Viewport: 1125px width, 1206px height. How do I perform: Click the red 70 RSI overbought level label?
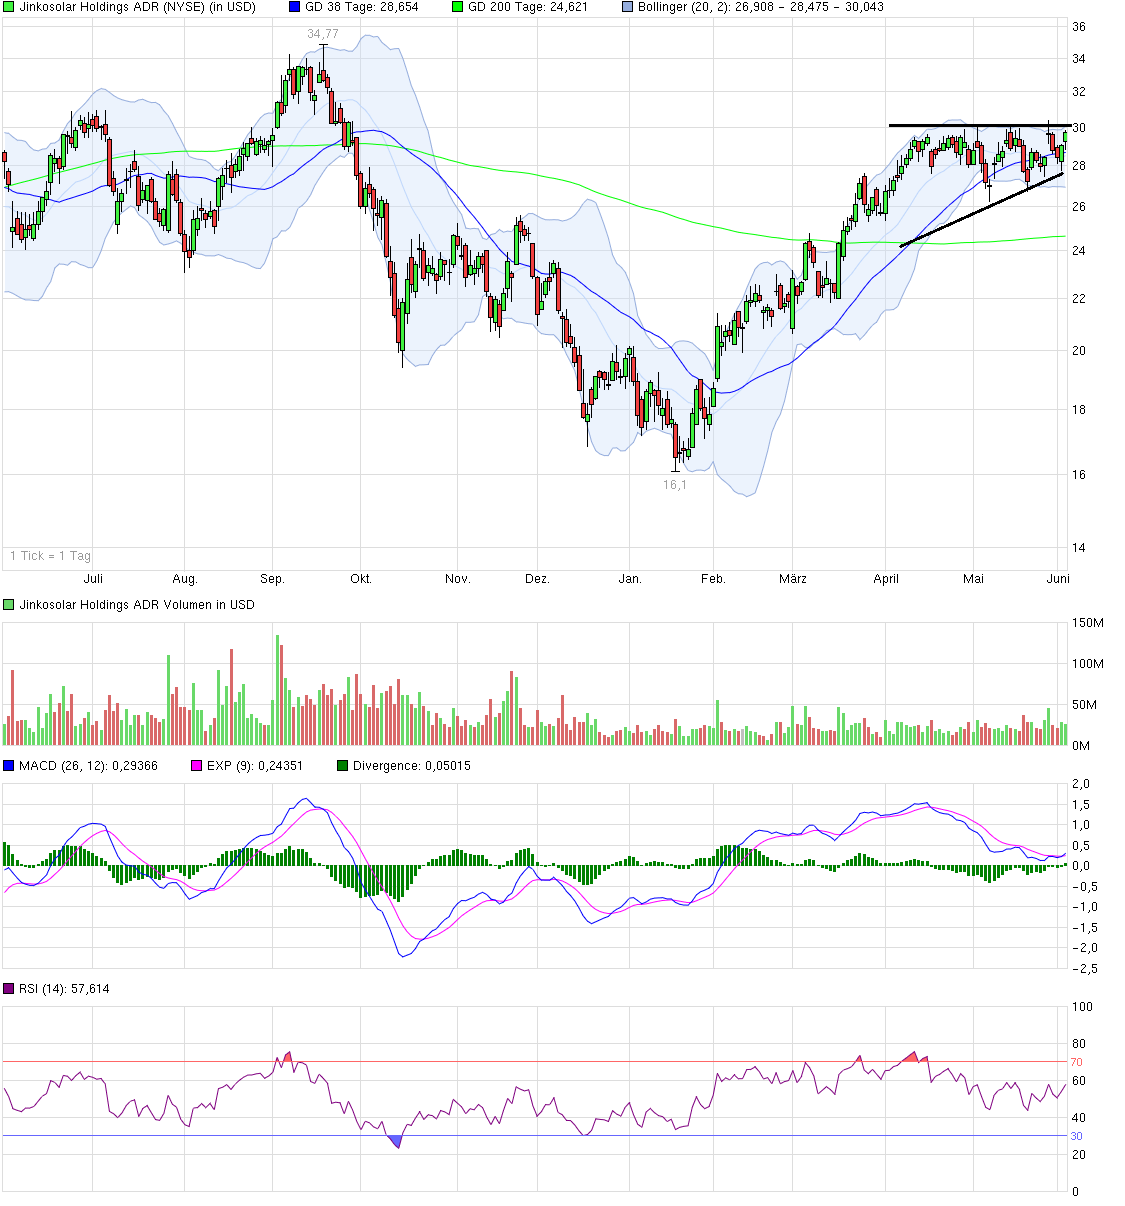tap(1076, 1062)
